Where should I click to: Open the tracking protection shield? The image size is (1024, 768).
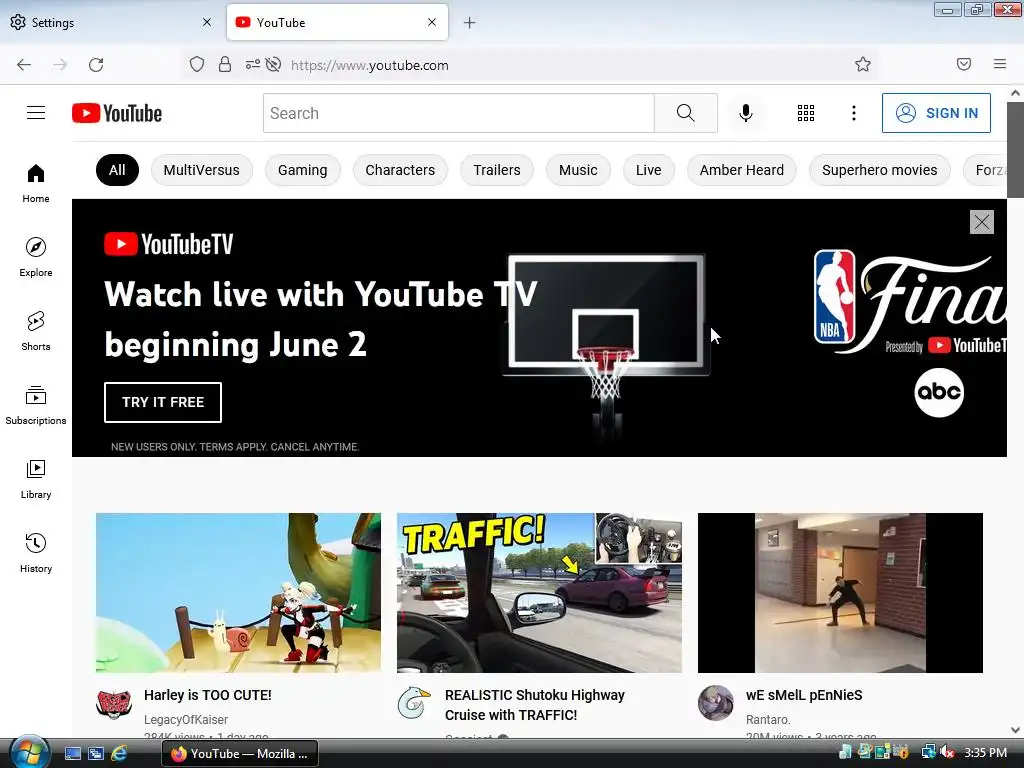pyautogui.click(x=197, y=64)
